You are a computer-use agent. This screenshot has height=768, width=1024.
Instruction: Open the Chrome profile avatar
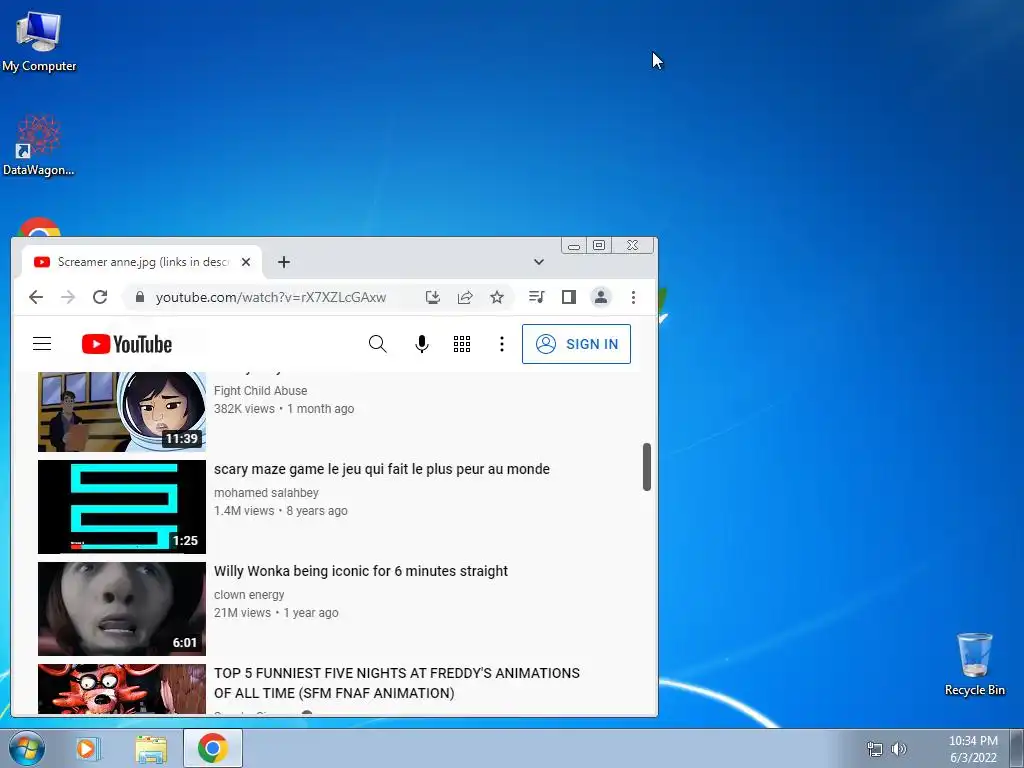click(601, 297)
